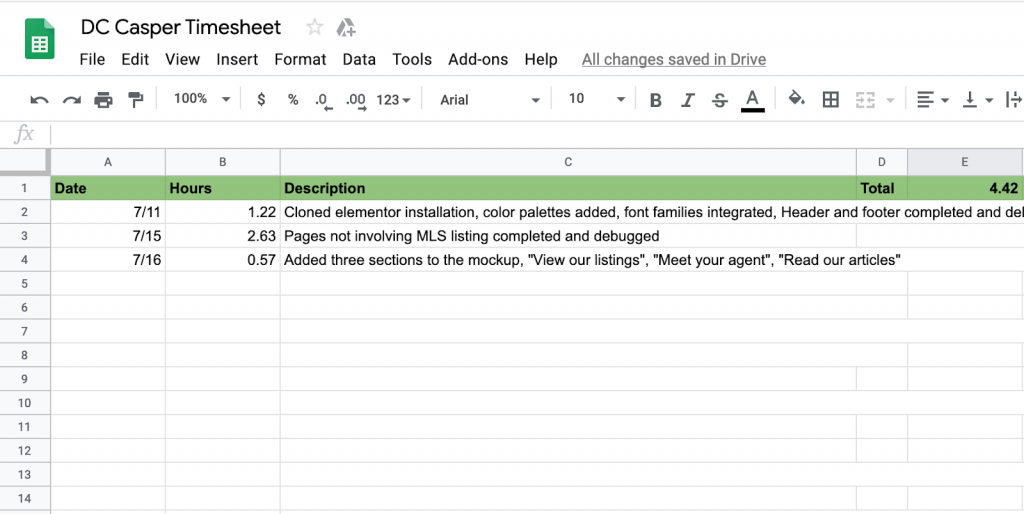Print the spreadsheet using printer icon
The height and width of the screenshot is (514, 1024).
[103, 100]
